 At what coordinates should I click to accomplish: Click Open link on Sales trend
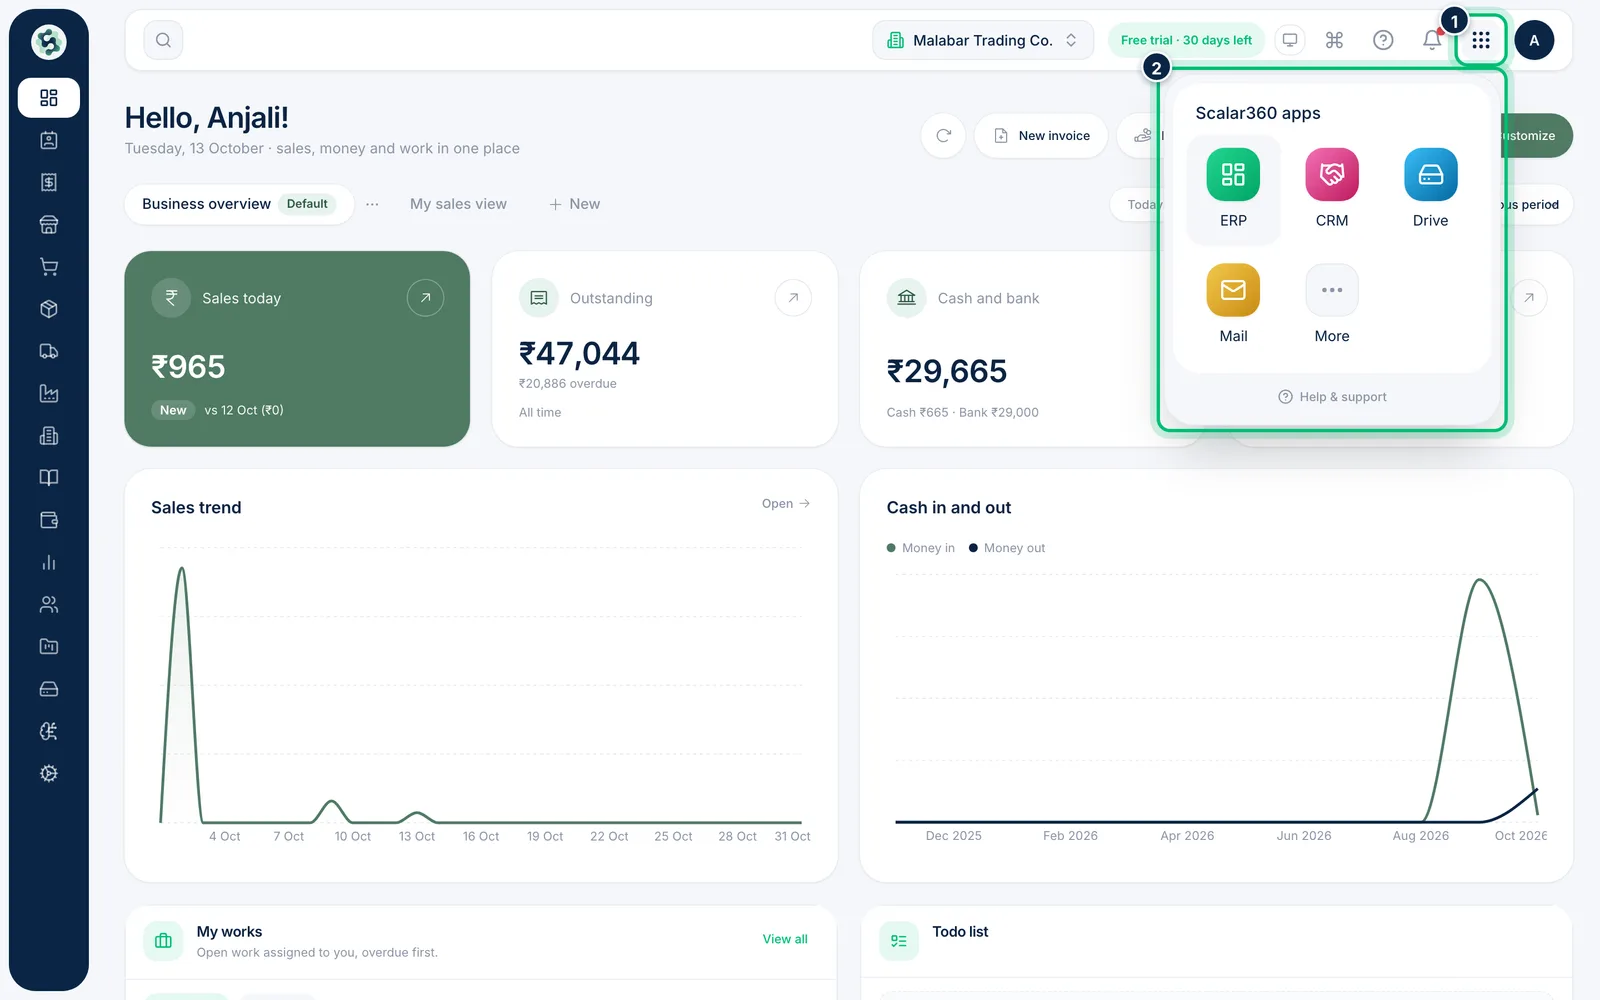pyautogui.click(x=786, y=504)
